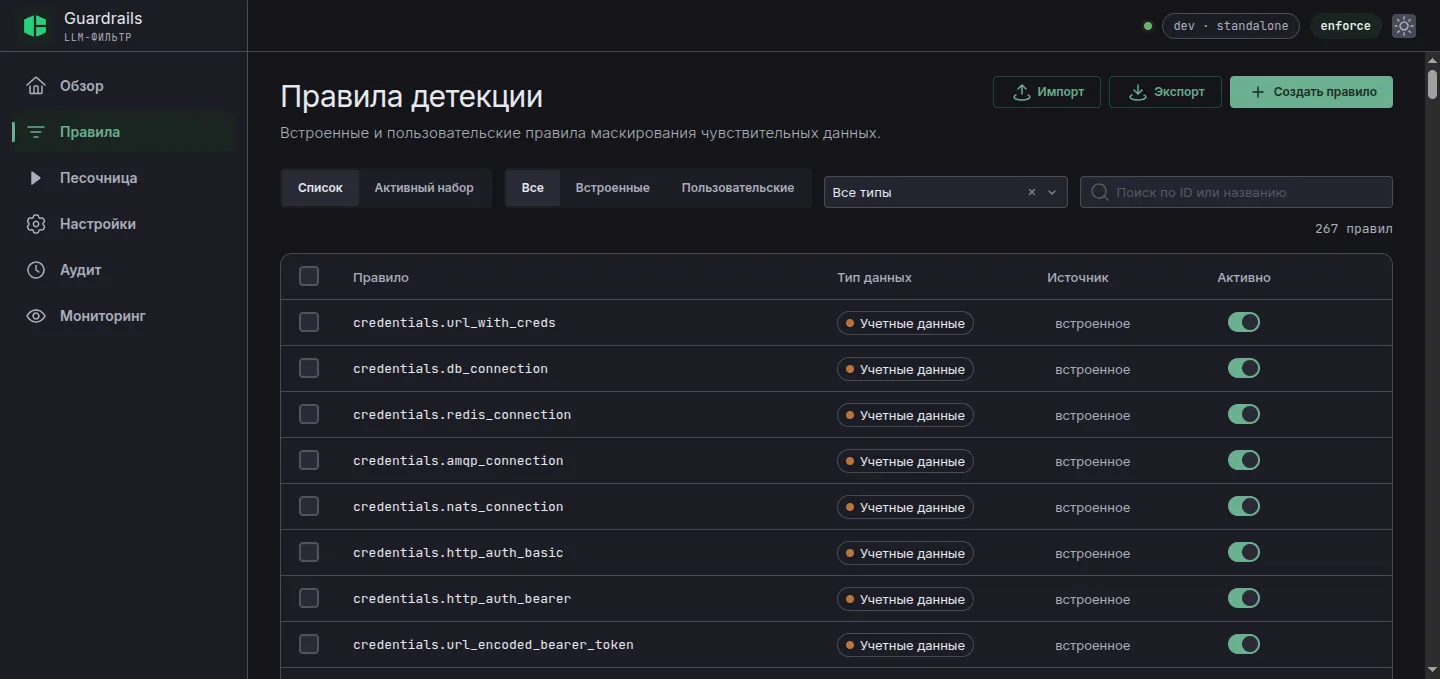Open the Мониторинг page
Image resolution: width=1440 pixels, height=679 pixels.
pos(124,316)
